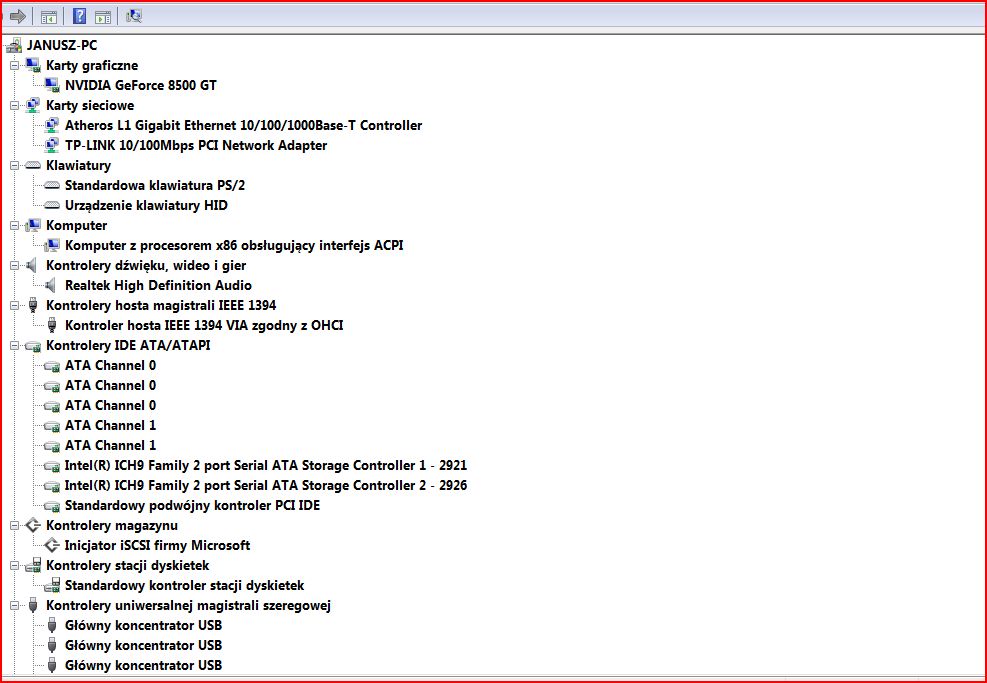This screenshot has width=987, height=683.
Task: Collapse the Kontrolery stacji dyskietek branch
Action: (14, 565)
